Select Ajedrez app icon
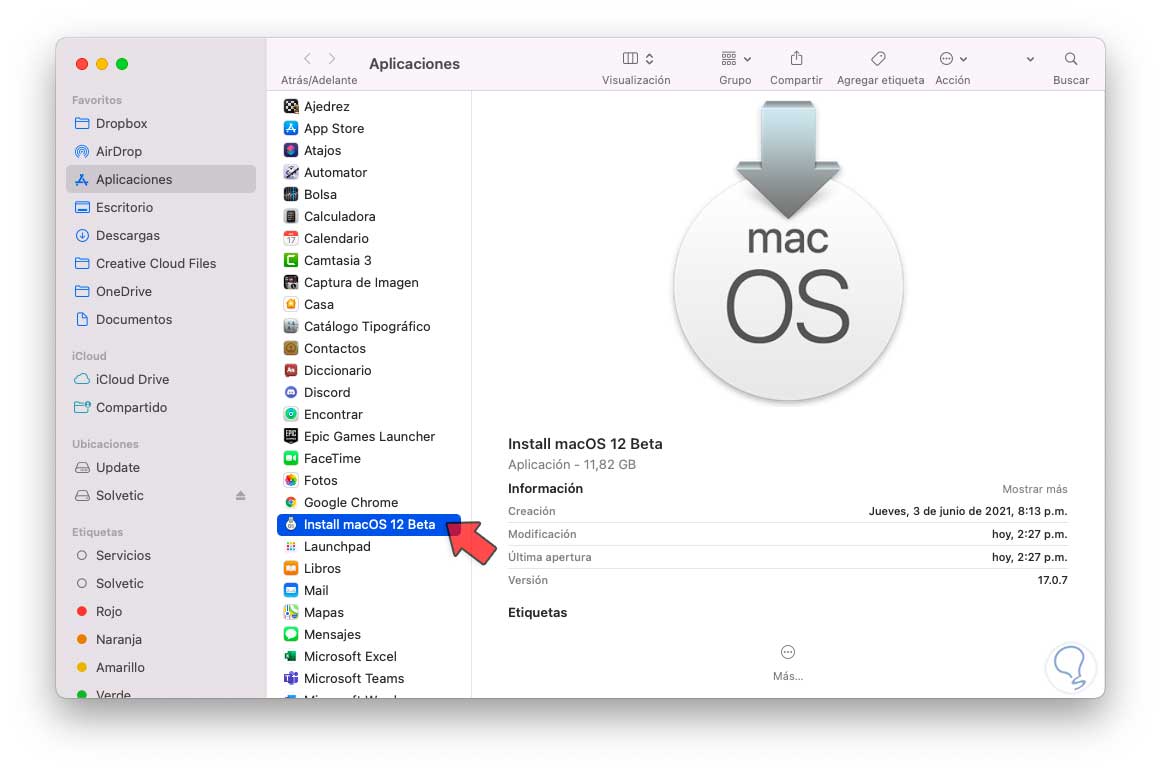 pos(291,107)
